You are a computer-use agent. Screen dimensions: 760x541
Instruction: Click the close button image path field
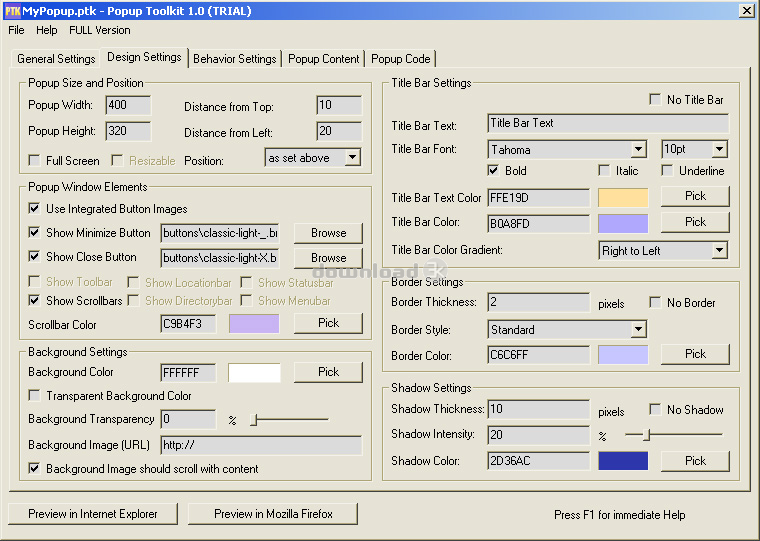tap(220, 258)
